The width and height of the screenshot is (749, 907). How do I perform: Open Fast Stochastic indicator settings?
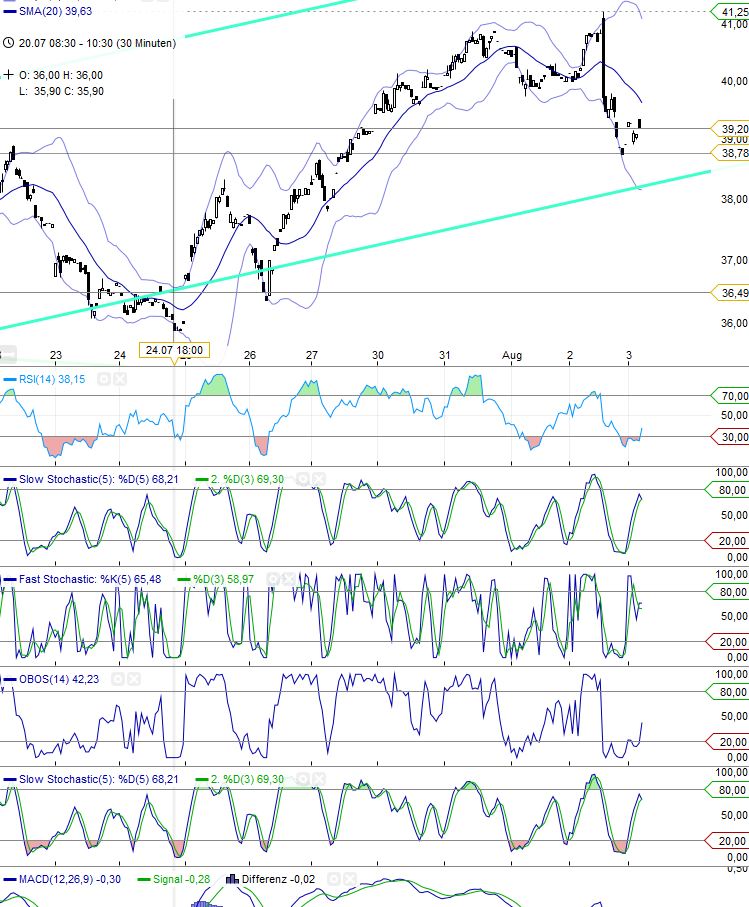point(272,579)
